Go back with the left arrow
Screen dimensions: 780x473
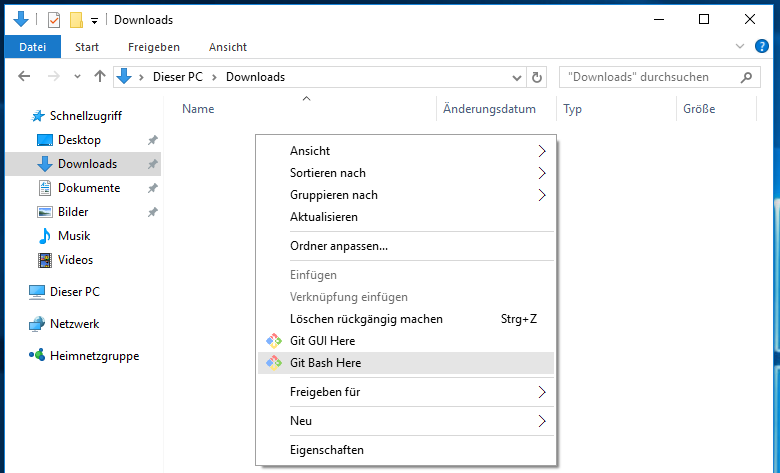coord(24,77)
